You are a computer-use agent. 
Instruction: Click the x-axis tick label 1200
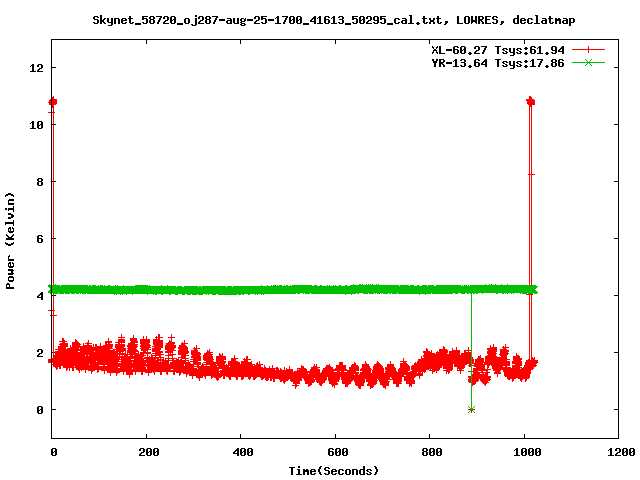pos(621,452)
